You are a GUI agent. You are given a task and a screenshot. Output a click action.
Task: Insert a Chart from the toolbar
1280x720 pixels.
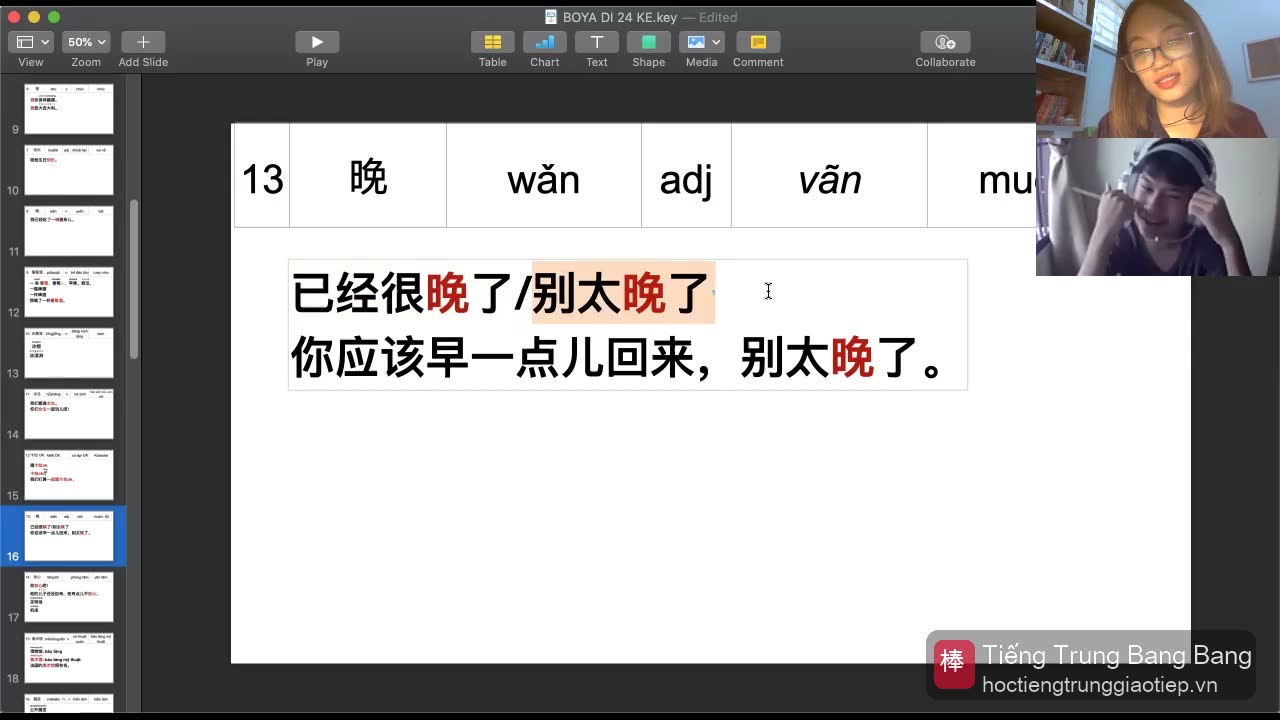(x=545, y=42)
